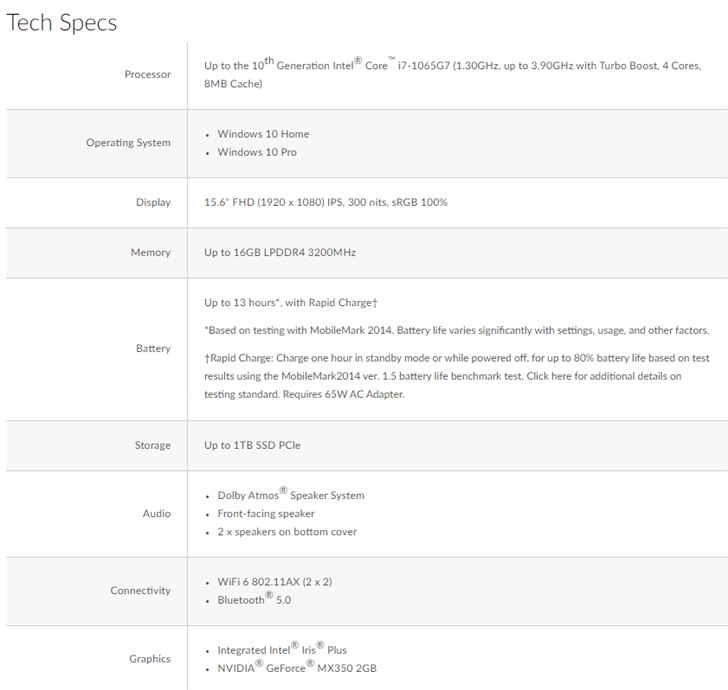
Task: Select the Audio row label
Action: tap(156, 513)
